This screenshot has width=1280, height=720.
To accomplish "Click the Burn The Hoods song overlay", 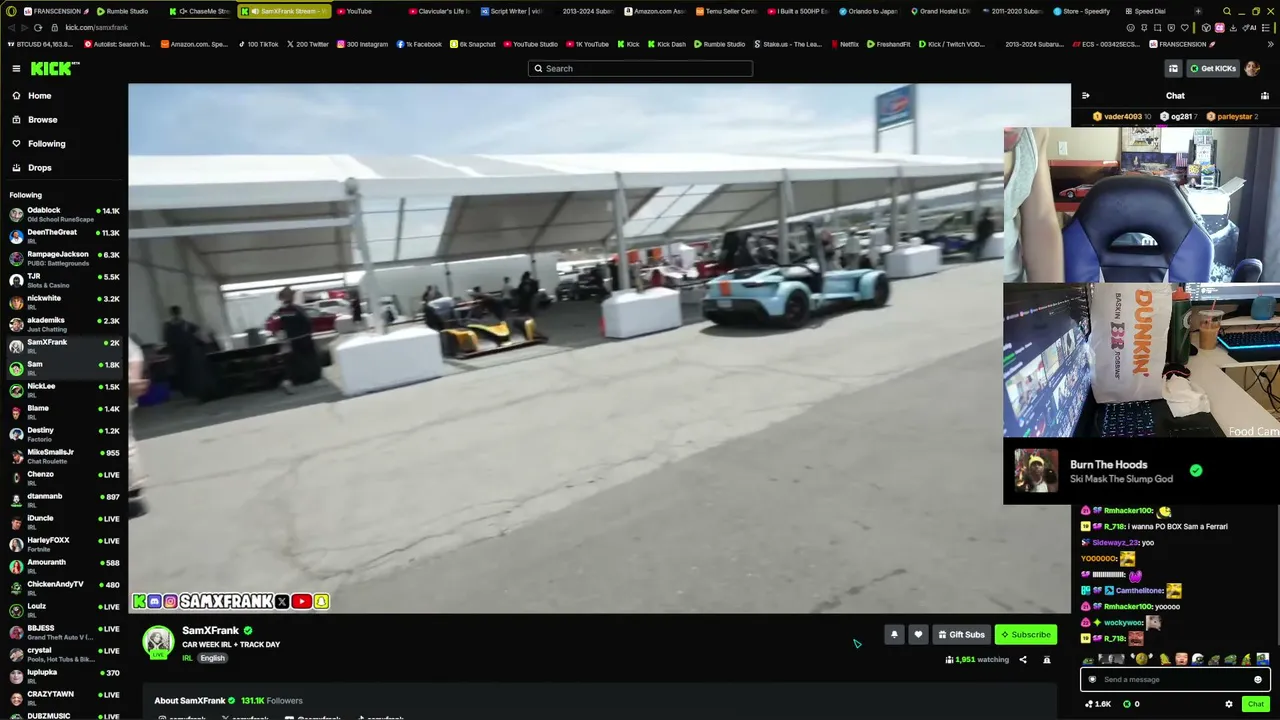I will click(1141, 471).
